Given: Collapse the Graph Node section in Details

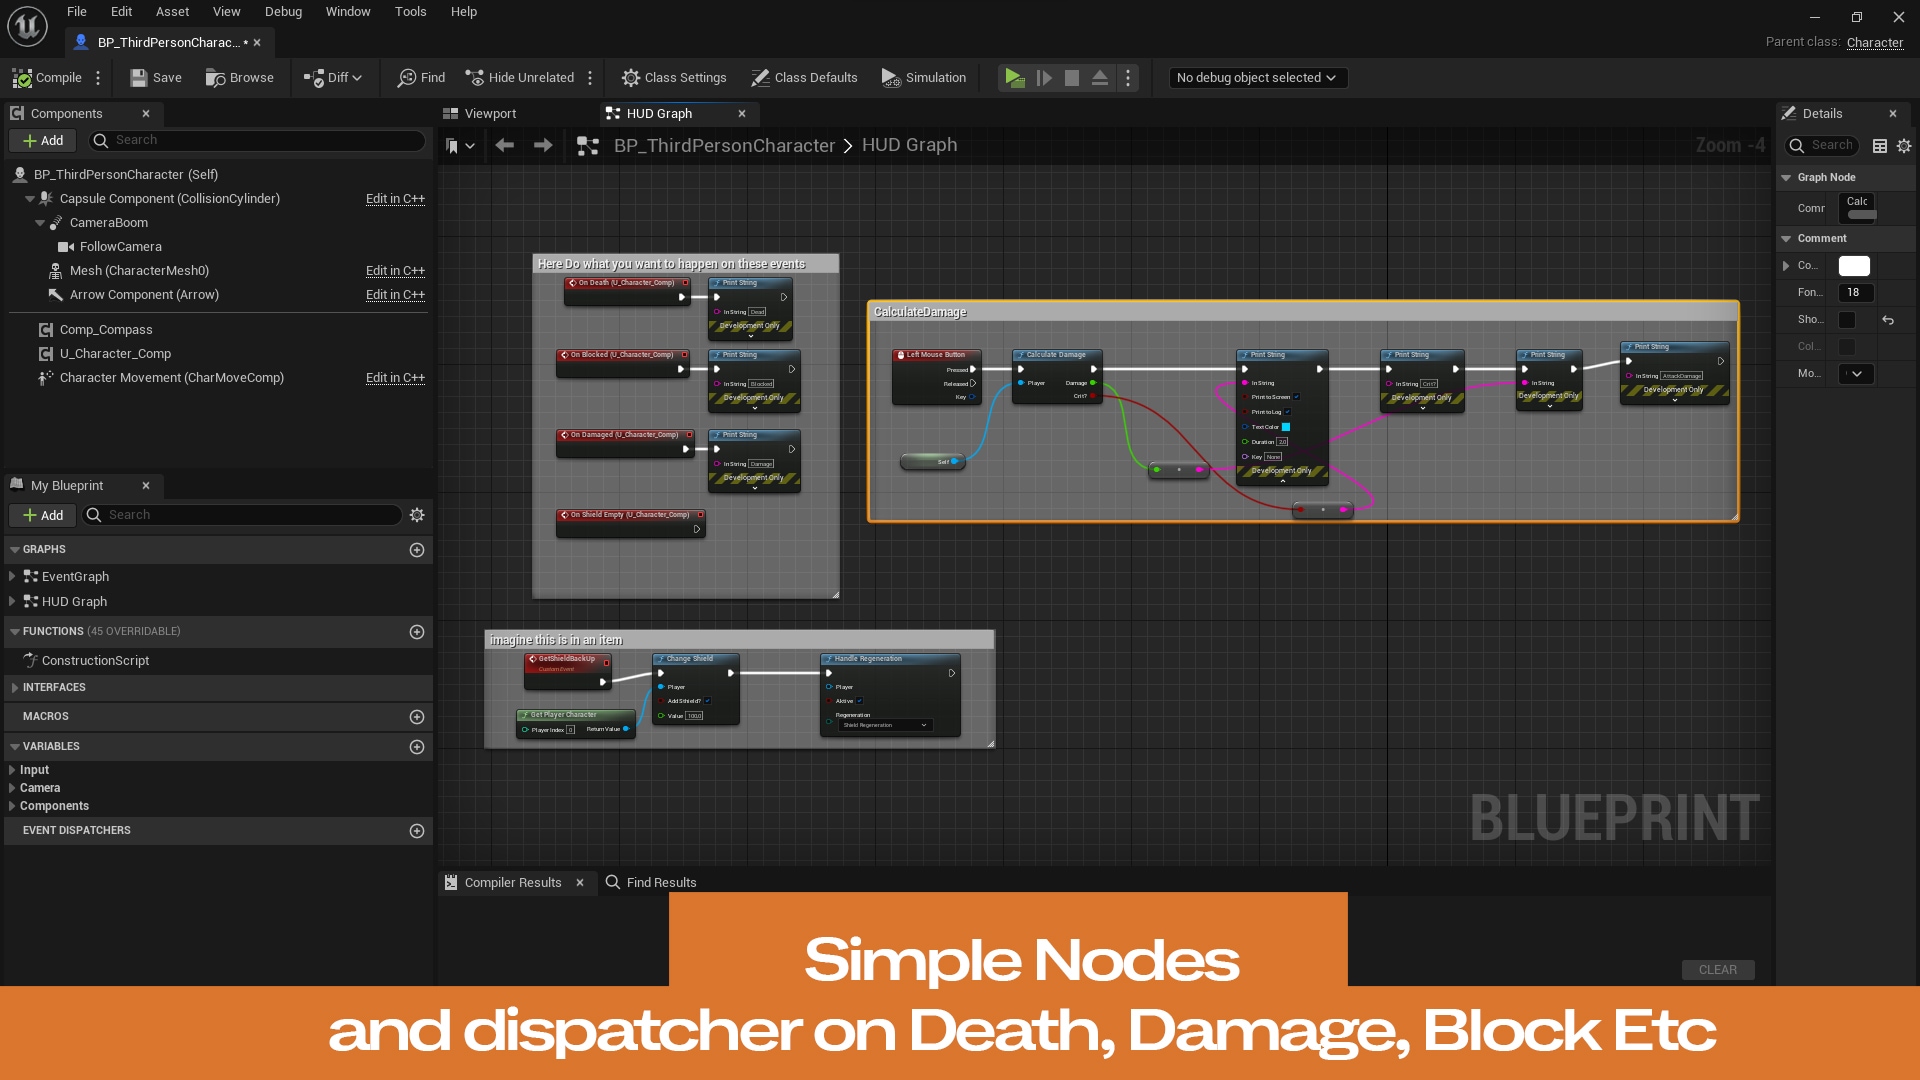Looking at the screenshot, I should coord(1787,177).
